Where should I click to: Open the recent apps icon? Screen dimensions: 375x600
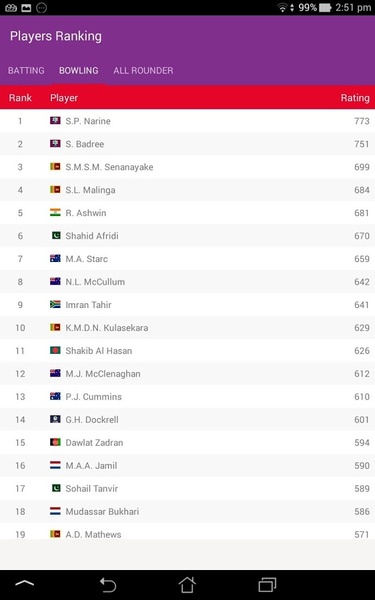point(267,584)
